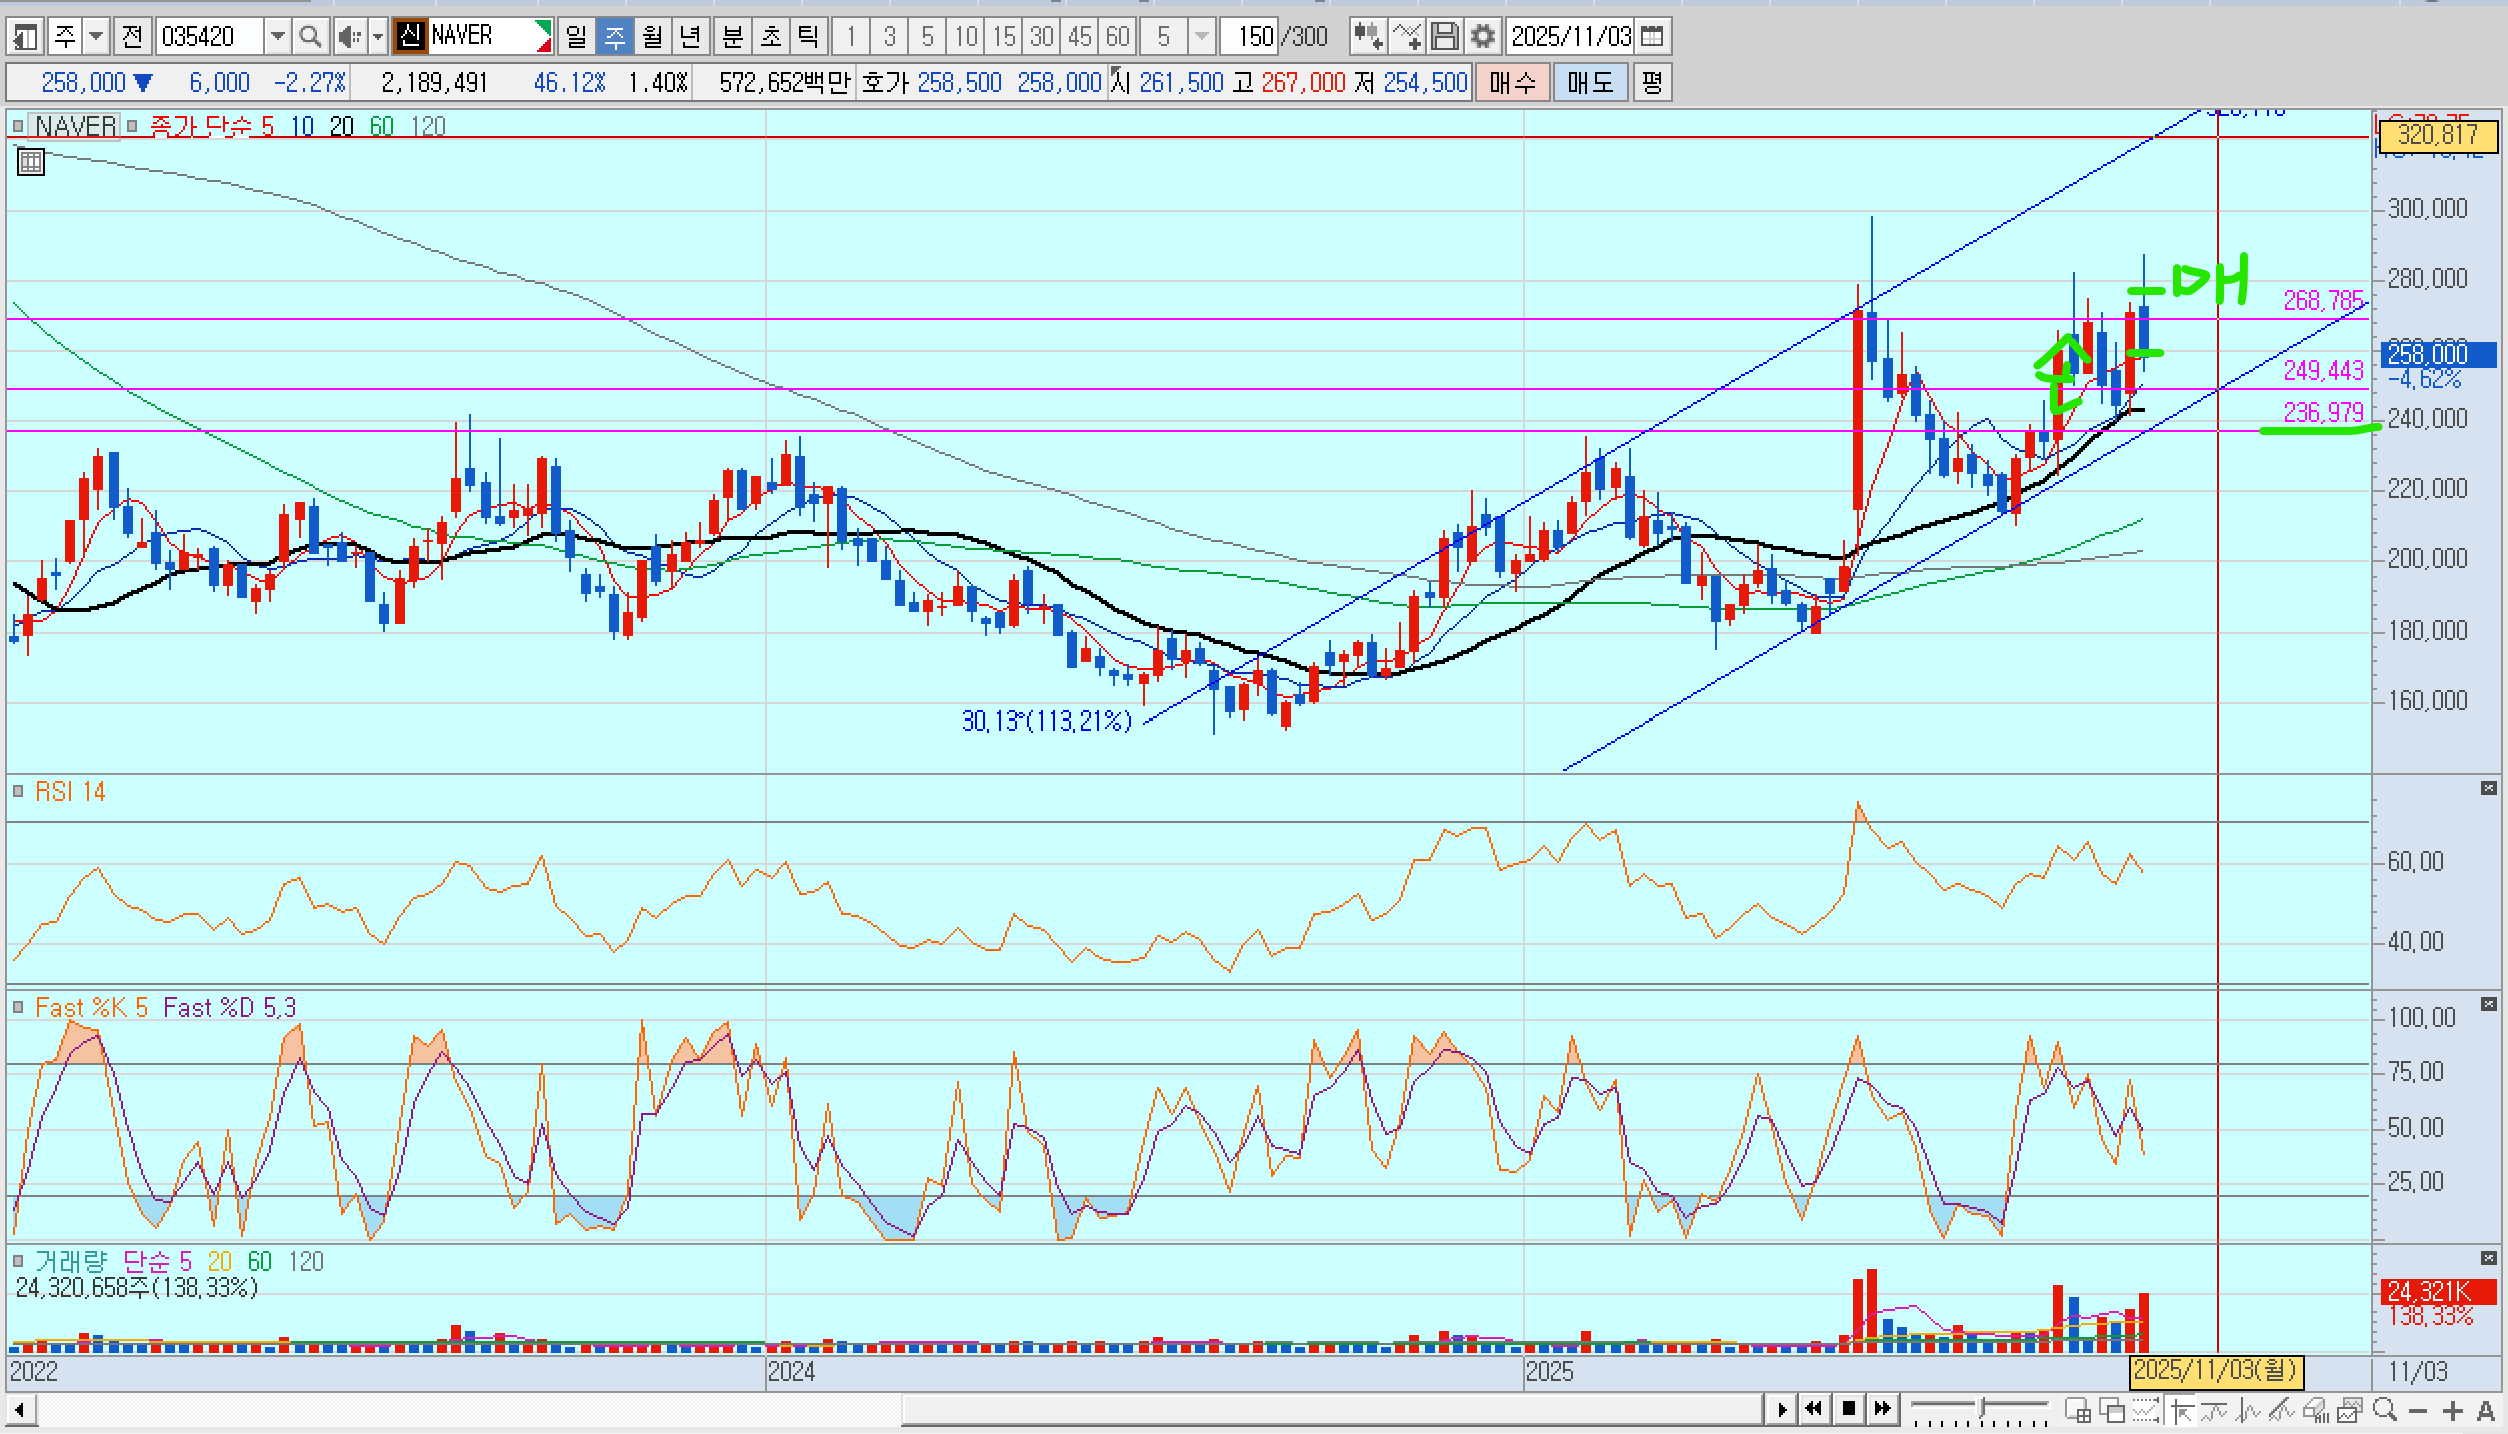Click the save chart floppy icon
The width and height of the screenshot is (2508, 1434).
click(x=1444, y=37)
